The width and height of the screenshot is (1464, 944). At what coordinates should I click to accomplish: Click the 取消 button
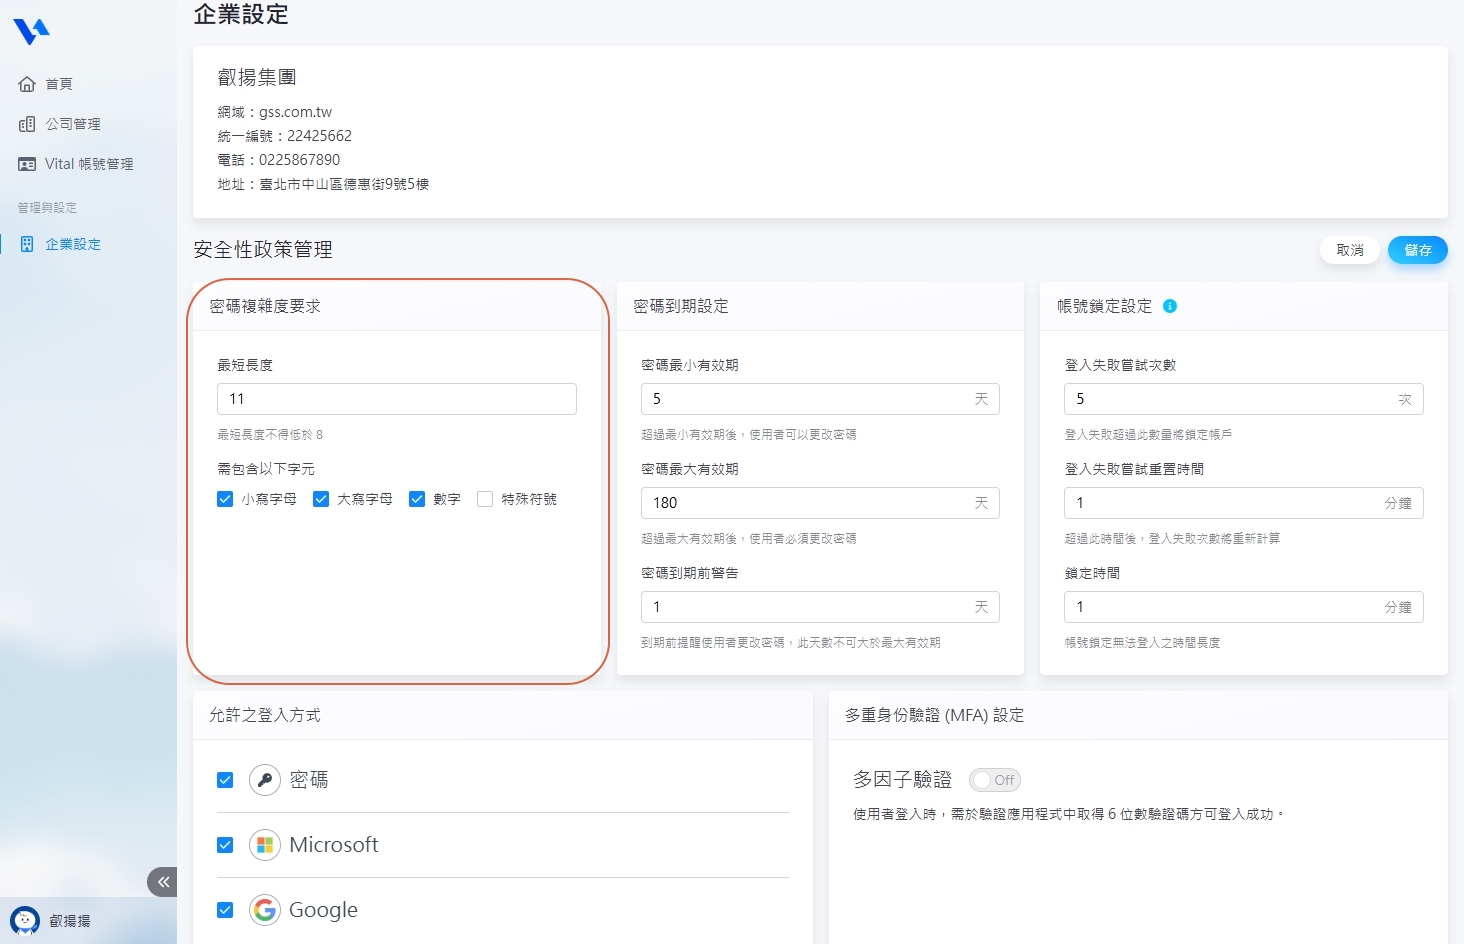1349,250
